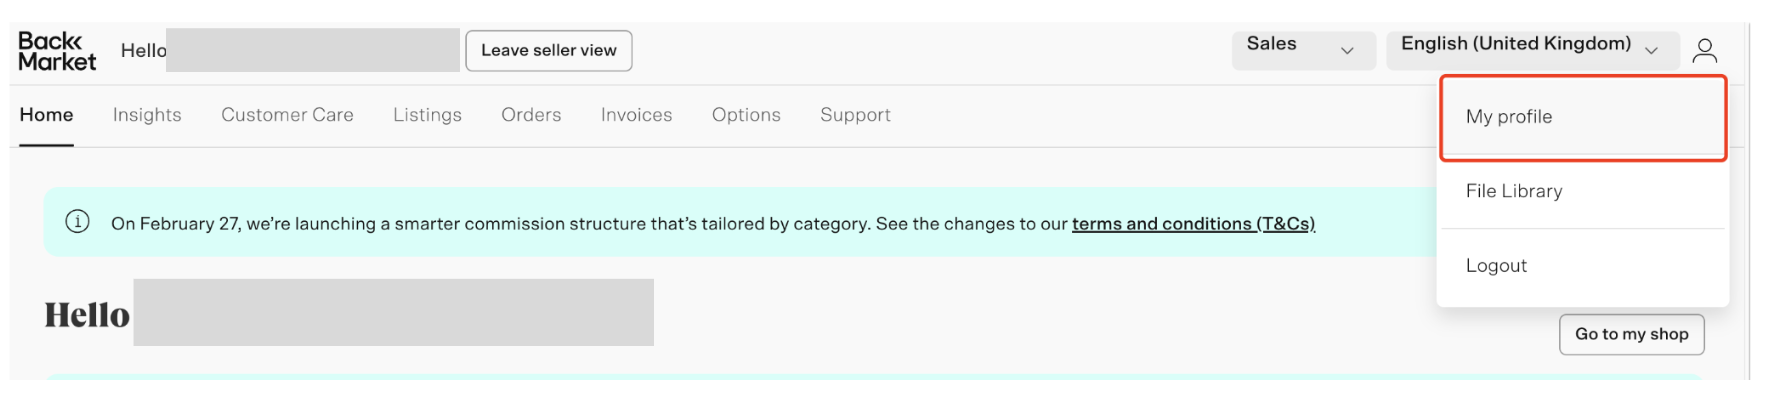Click the Go to my shop button
The width and height of the screenshot is (1778, 406).
[1631, 334]
